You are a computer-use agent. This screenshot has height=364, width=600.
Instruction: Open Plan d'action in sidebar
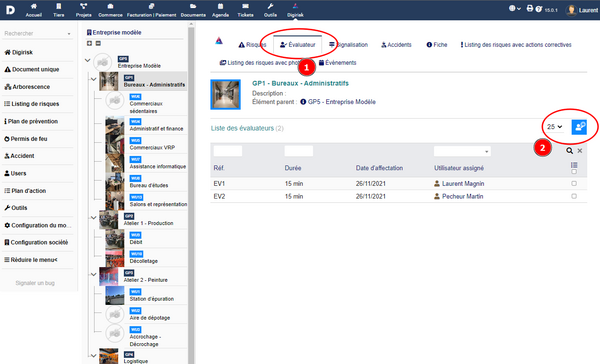coord(25,191)
